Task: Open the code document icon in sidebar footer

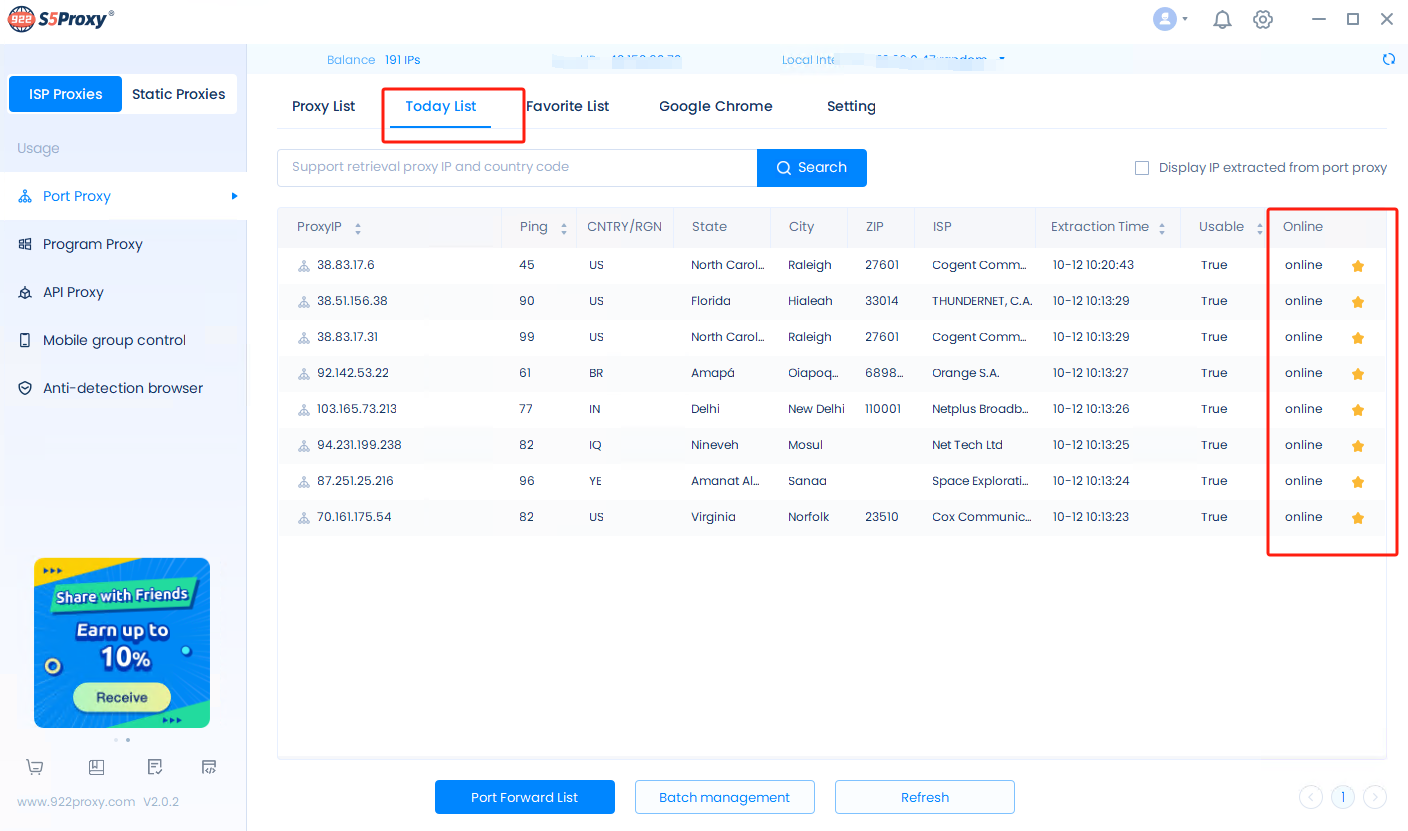Action: 209,767
